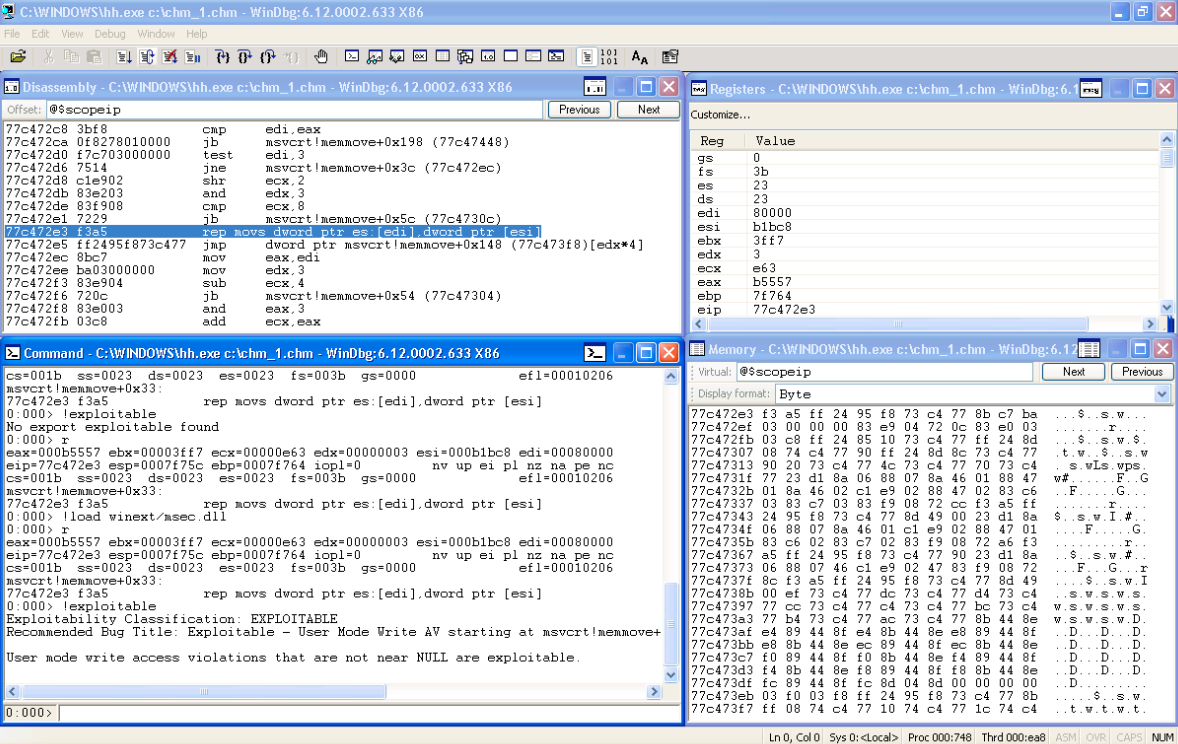Click the Command horizontal scrollbar left arrow
Image resolution: width=1178 pixels, height=744 pixels.
tap(12, 691)
